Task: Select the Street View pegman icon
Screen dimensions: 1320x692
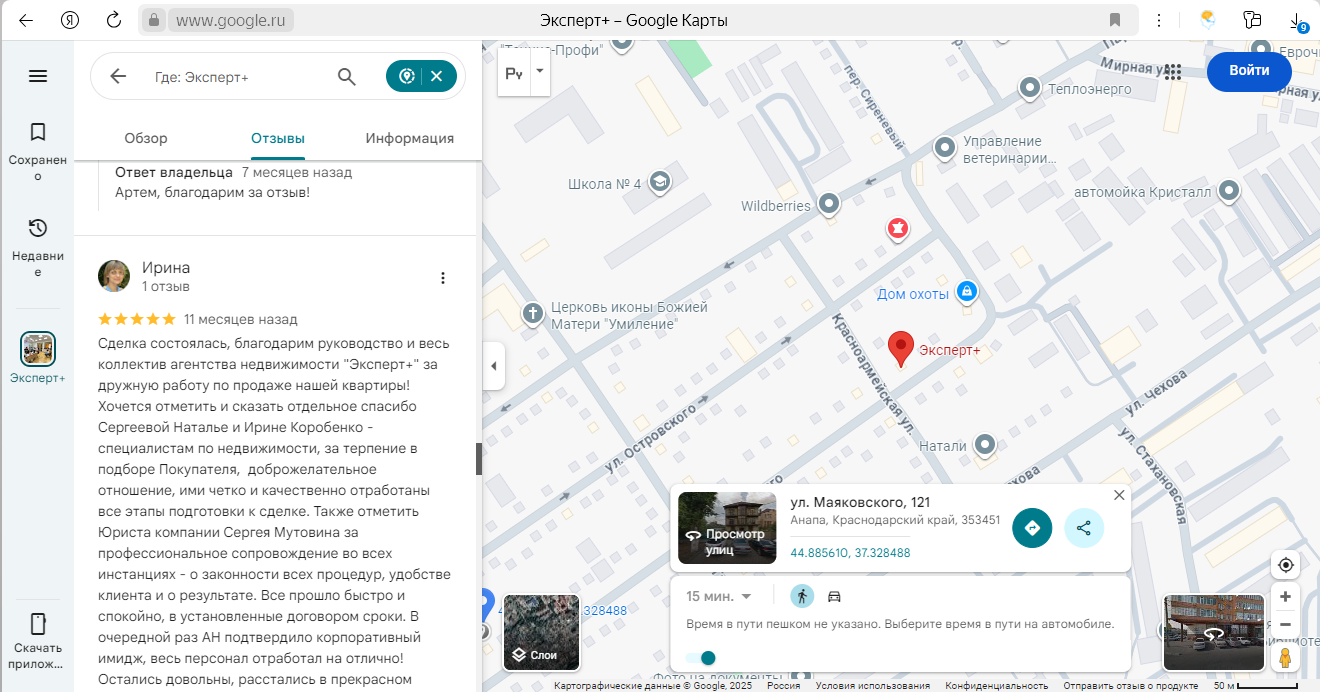Action: (1285, 657)
